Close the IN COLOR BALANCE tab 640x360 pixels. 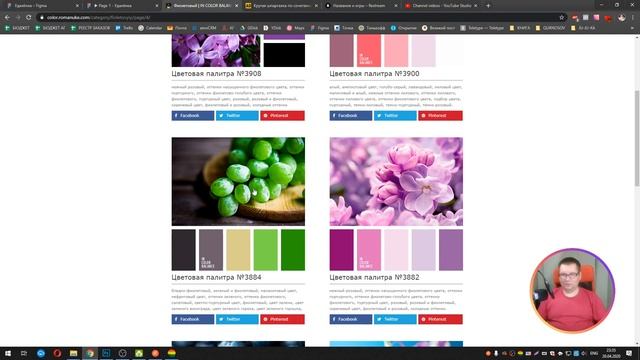[x=237, y=6]
